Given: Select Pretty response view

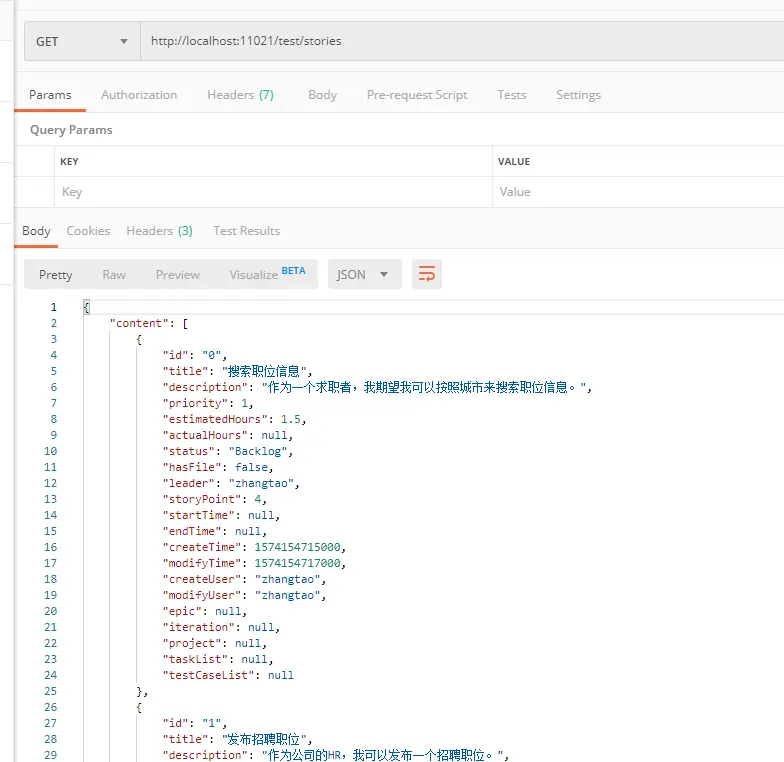Looking at the screenshot, I should pos(56,274).
